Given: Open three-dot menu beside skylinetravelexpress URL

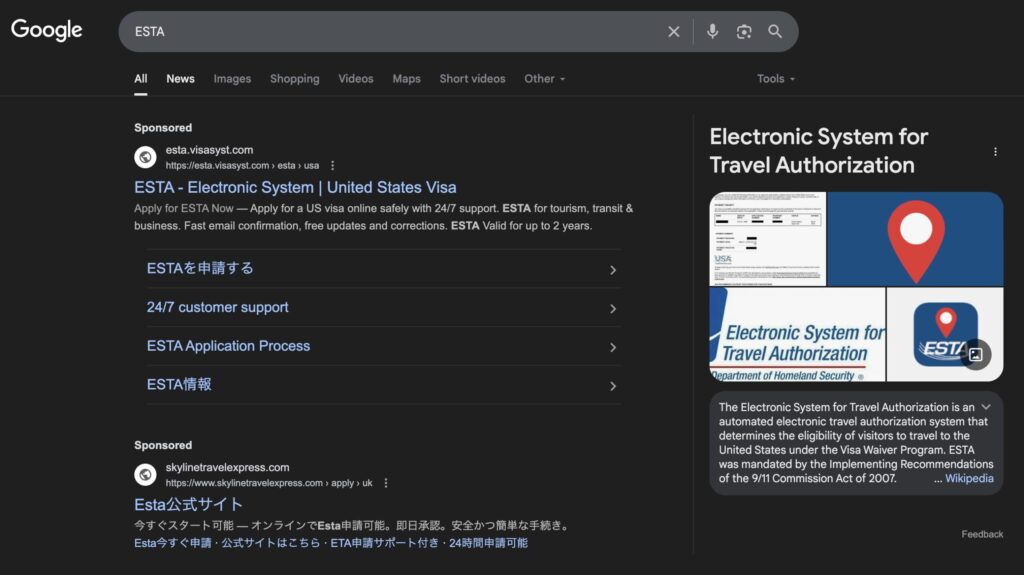Looking at the screenshot, I should pyautogui.click(x=386, y=483).
